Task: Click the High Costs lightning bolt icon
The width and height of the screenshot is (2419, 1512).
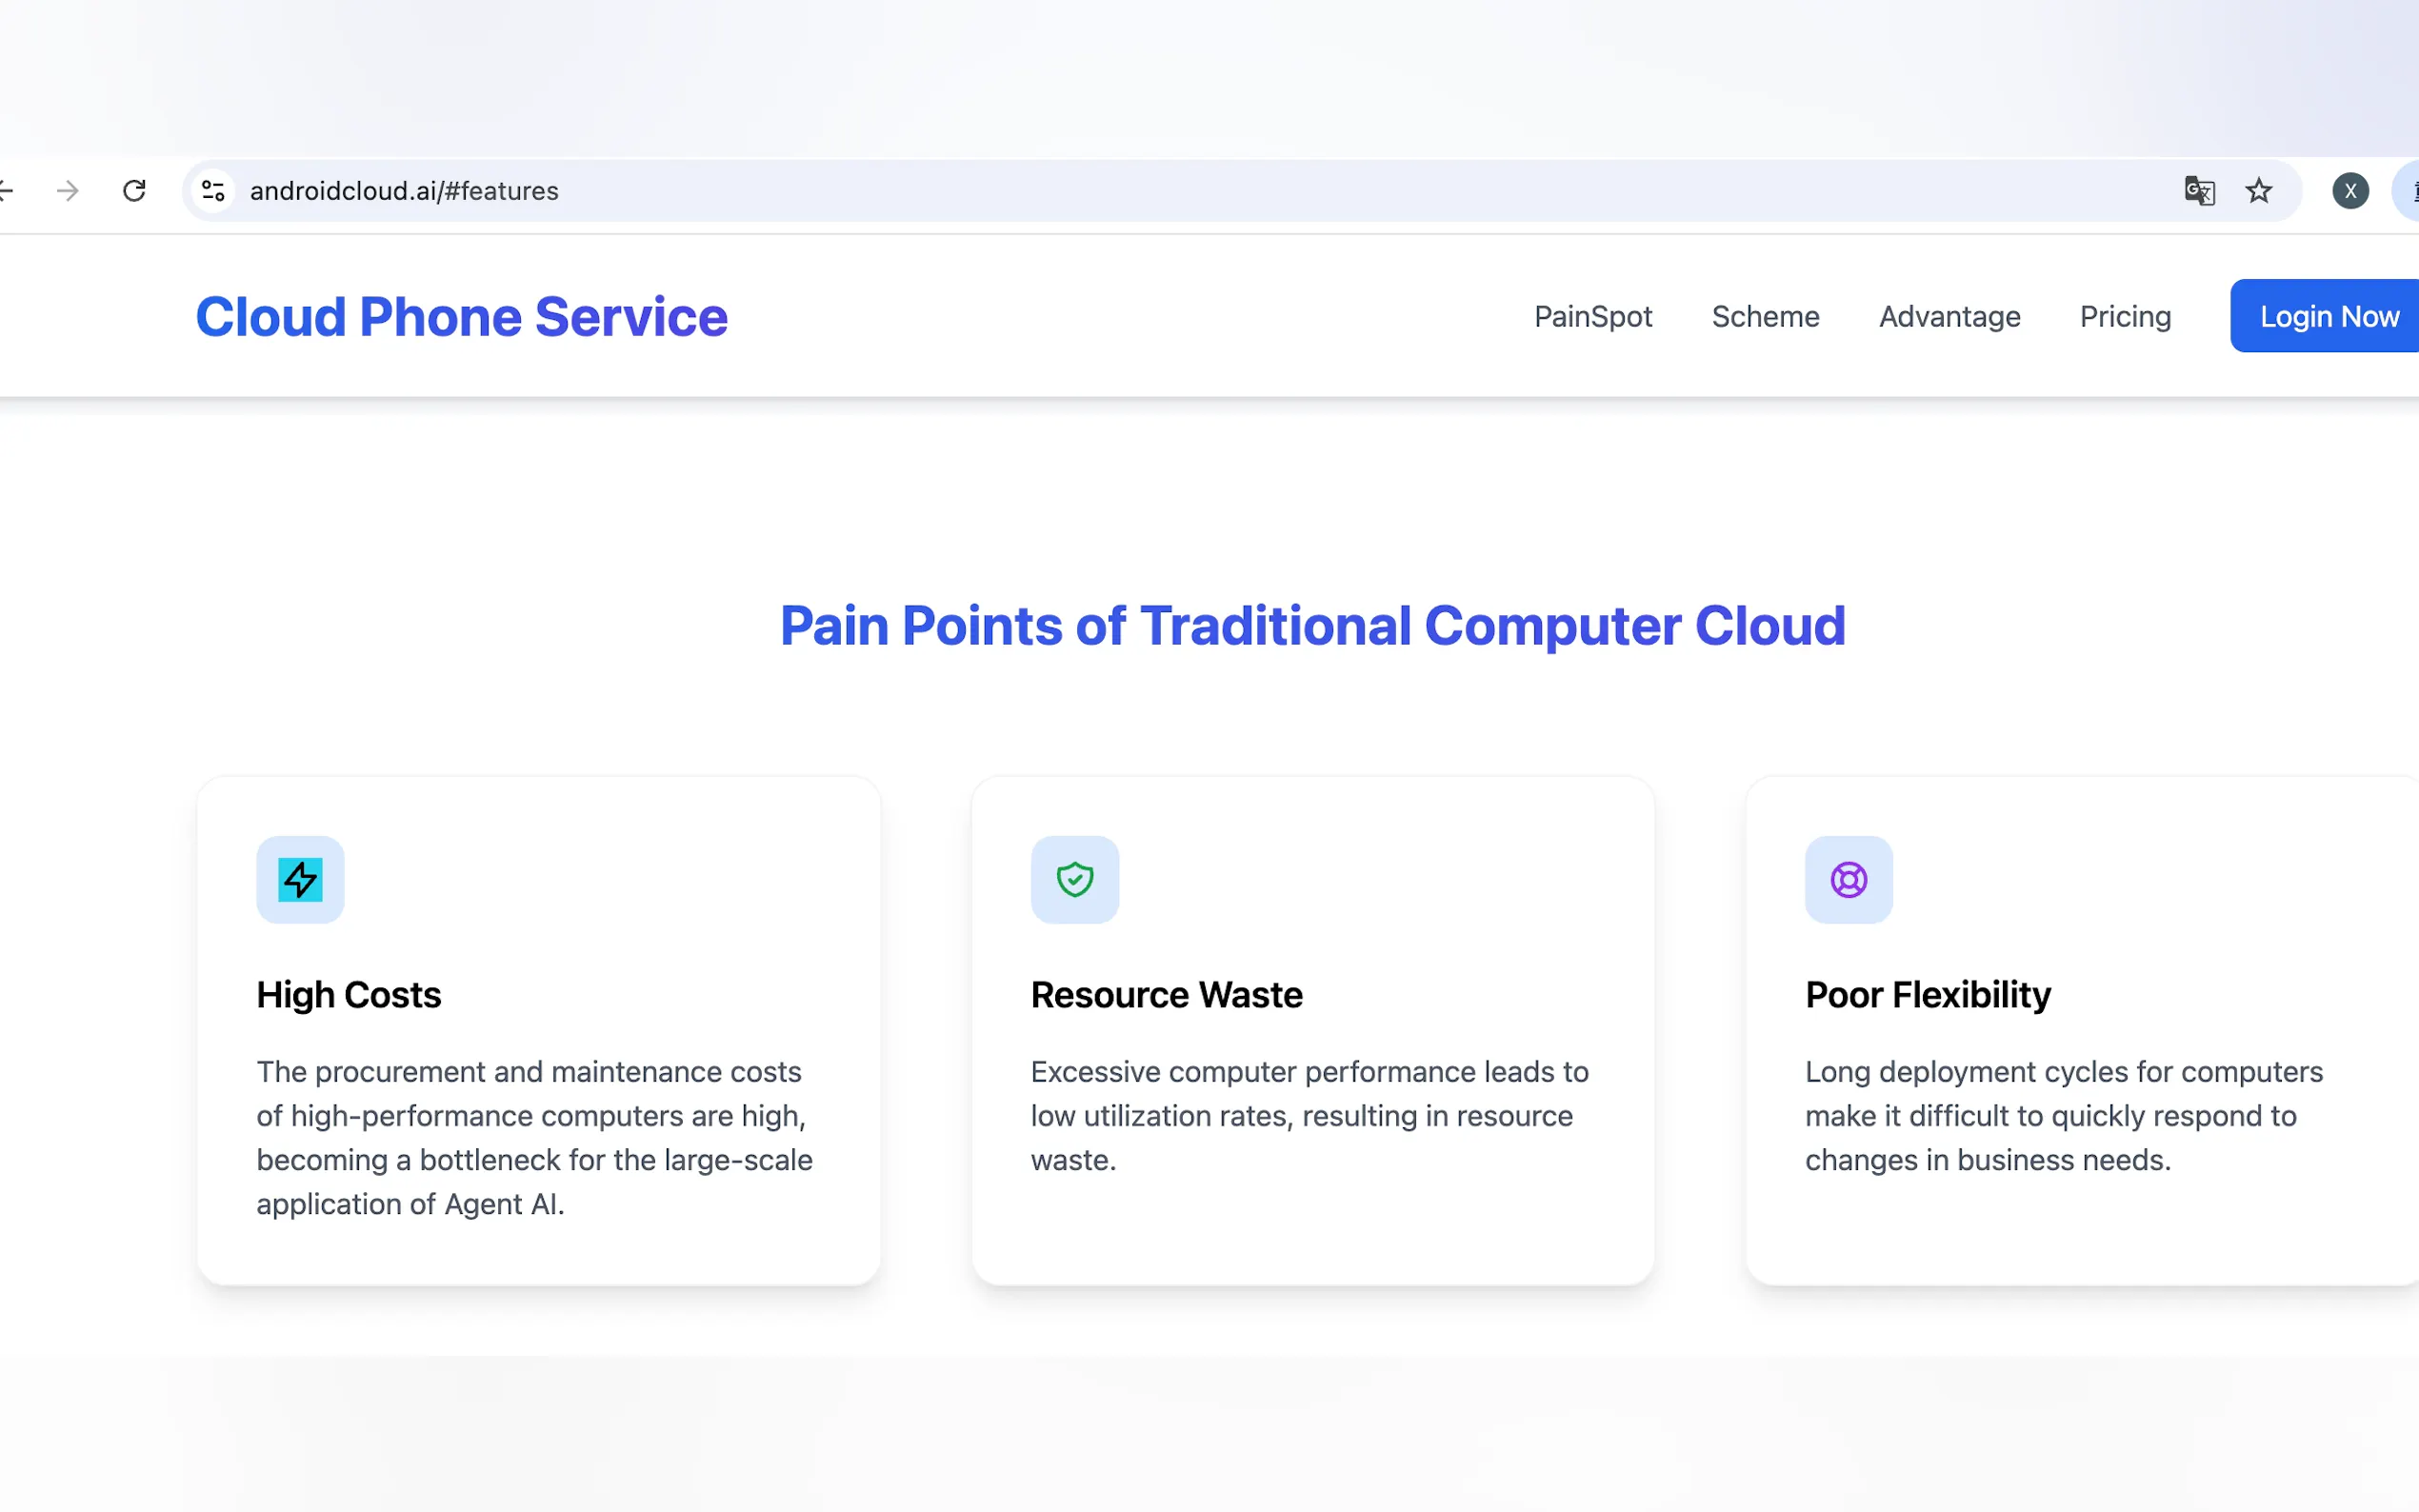Action: 300,880
